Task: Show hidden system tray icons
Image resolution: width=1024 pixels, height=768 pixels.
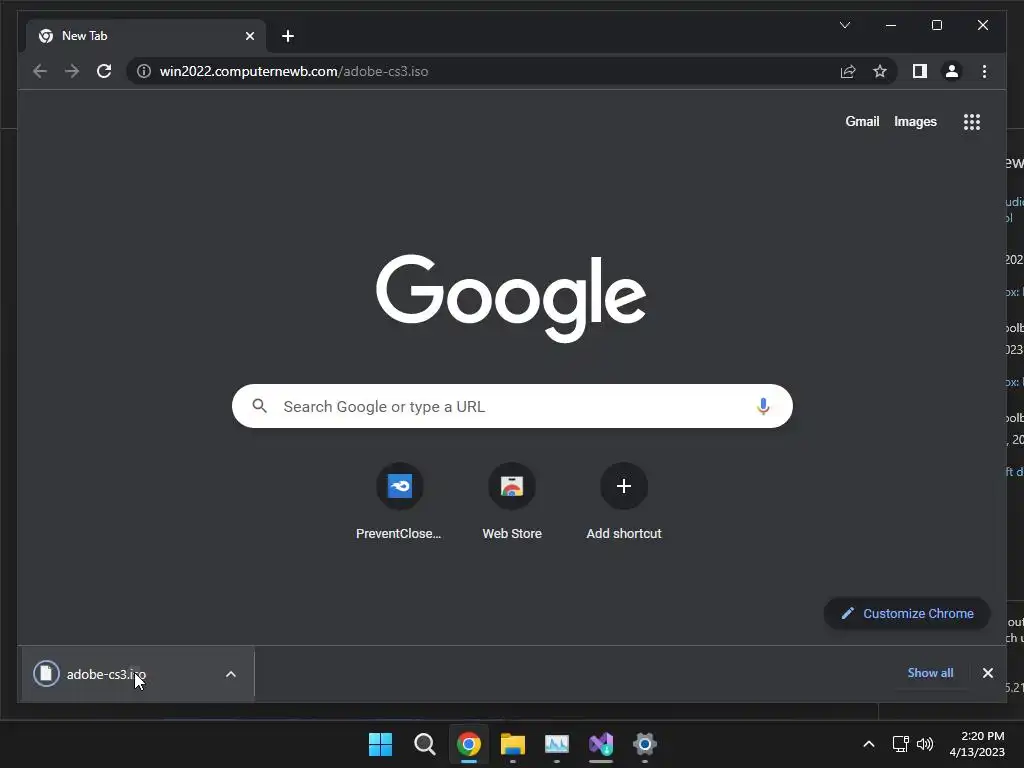Action: pyautogui.click(x=869, y=744)
